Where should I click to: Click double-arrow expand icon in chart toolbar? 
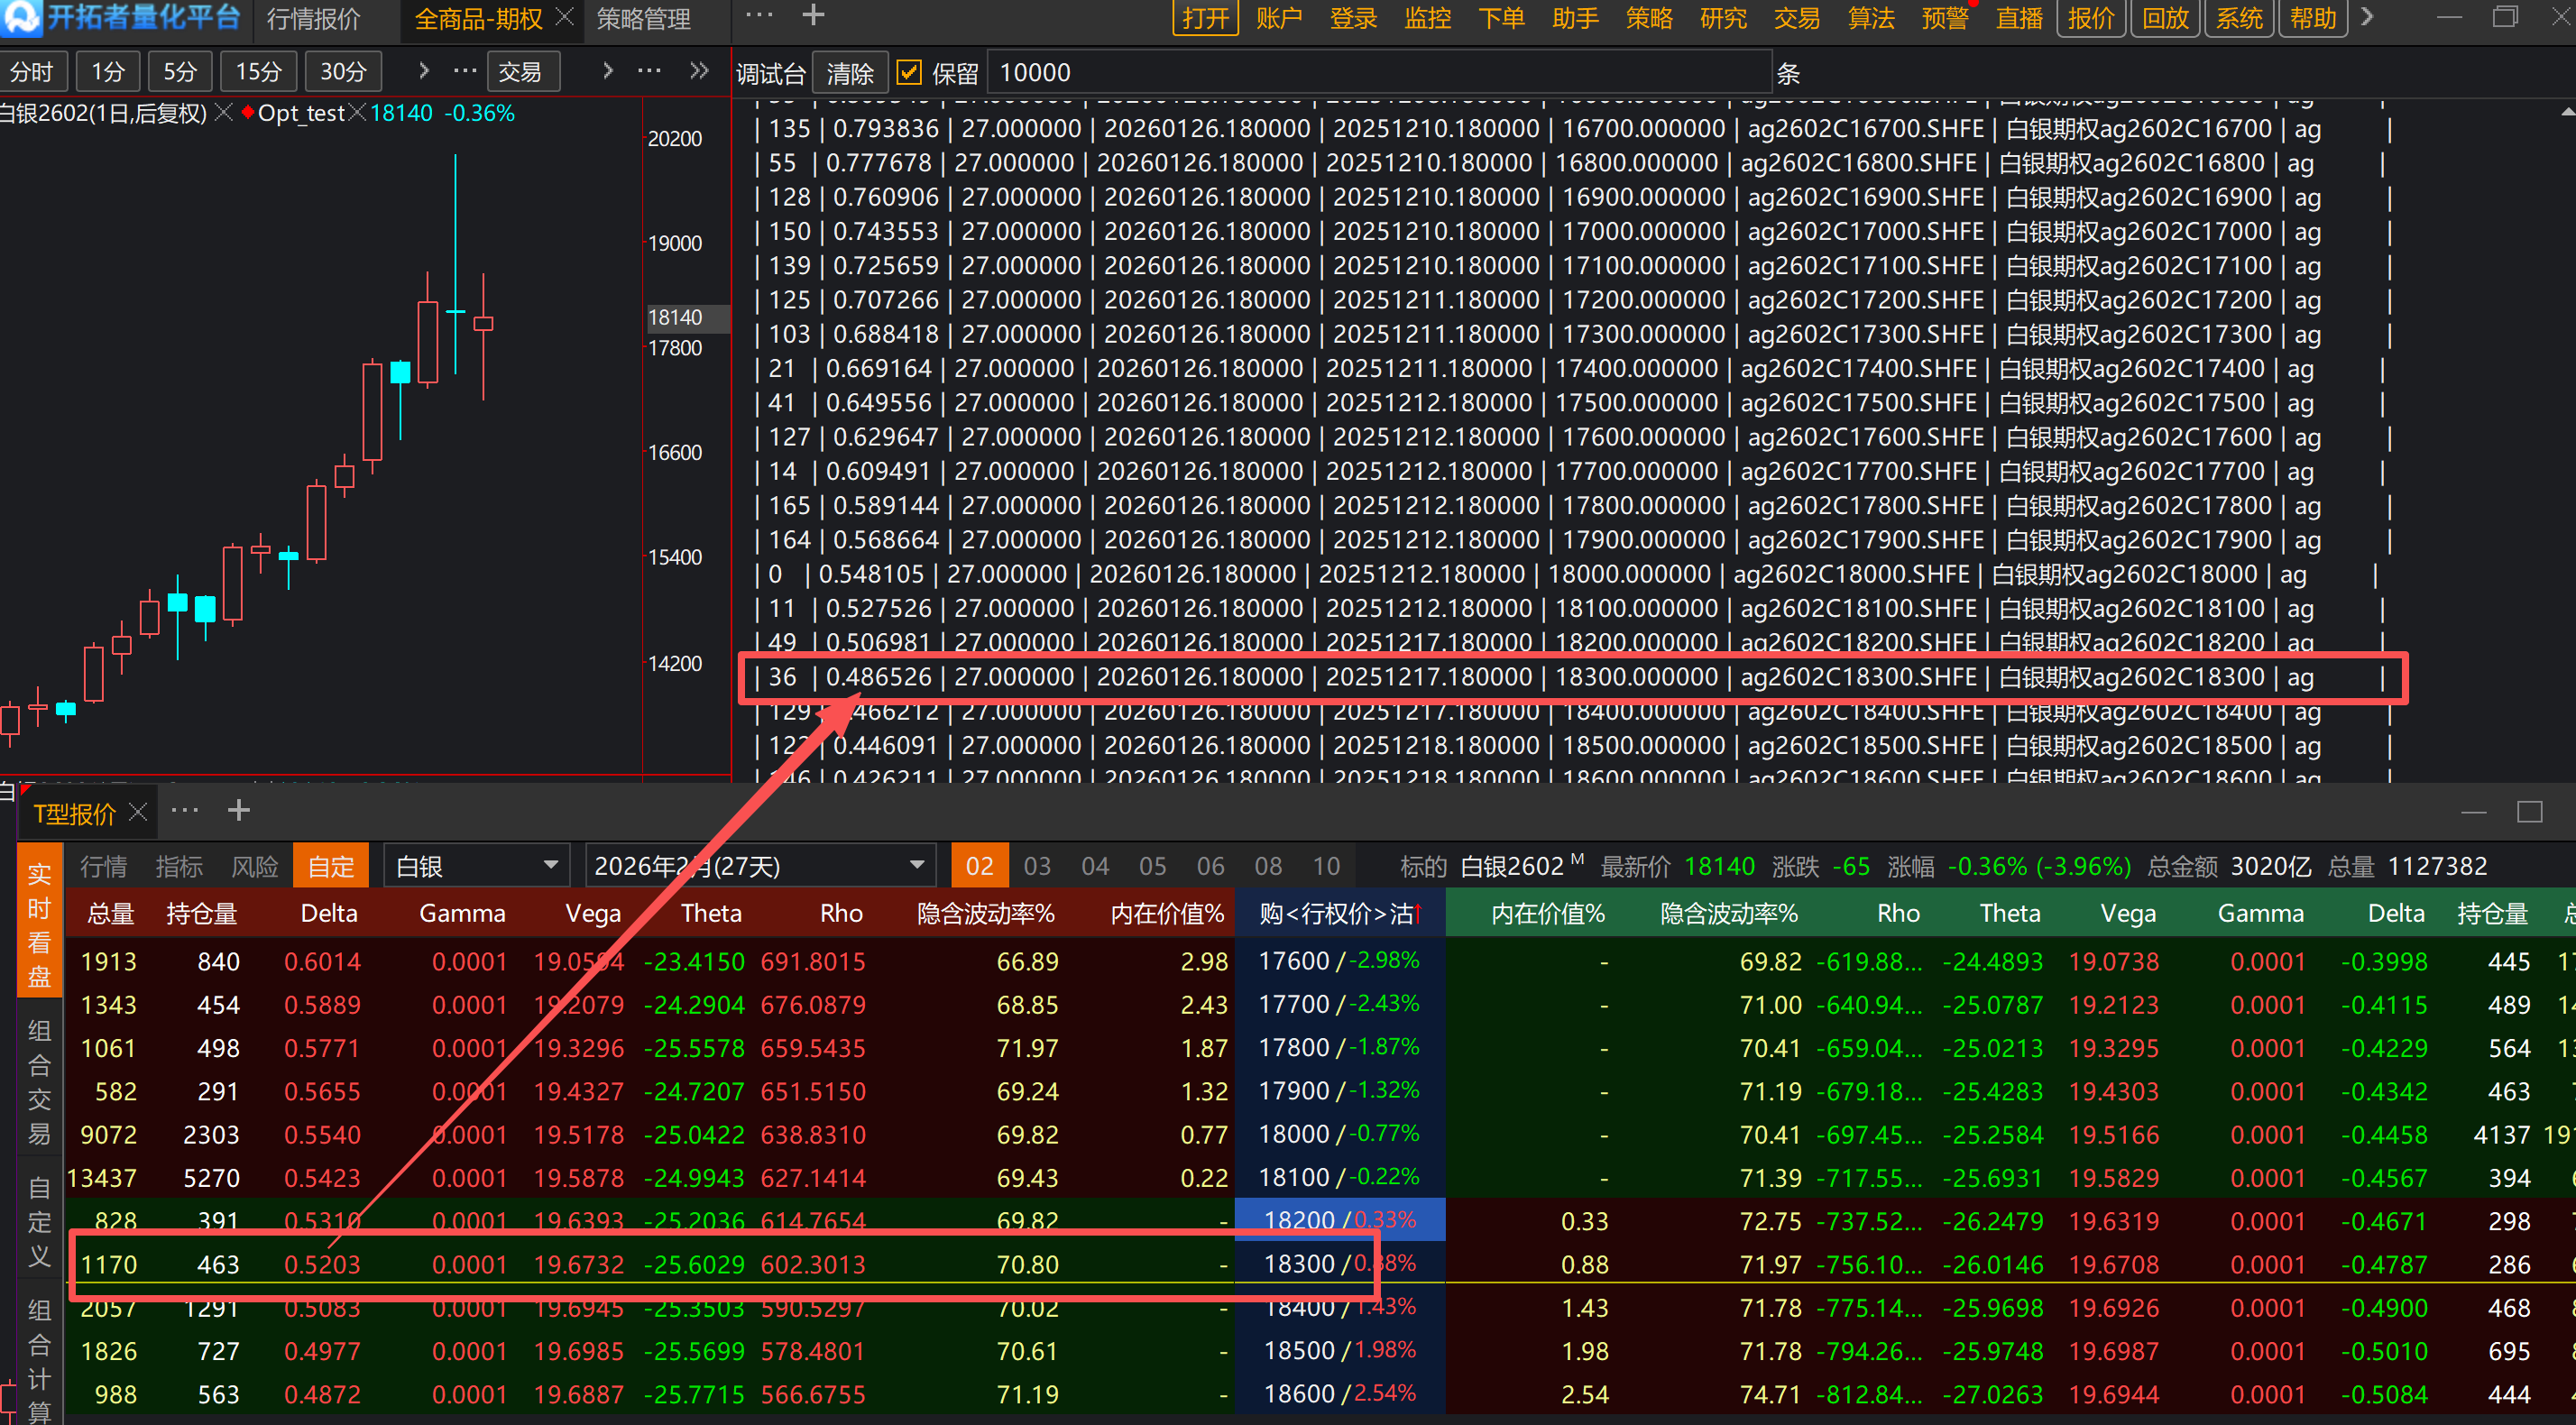(699, 71)
